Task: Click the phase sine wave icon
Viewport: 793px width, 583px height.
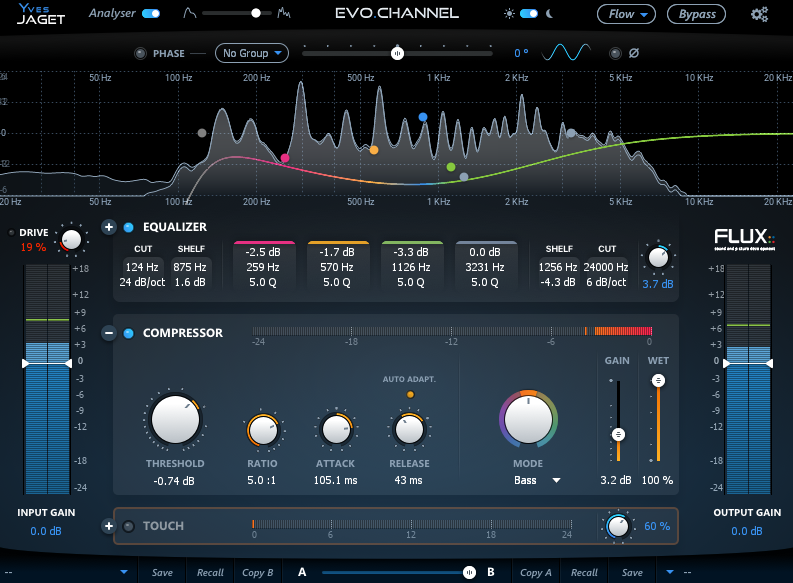Action: click(x=566, y=52)
